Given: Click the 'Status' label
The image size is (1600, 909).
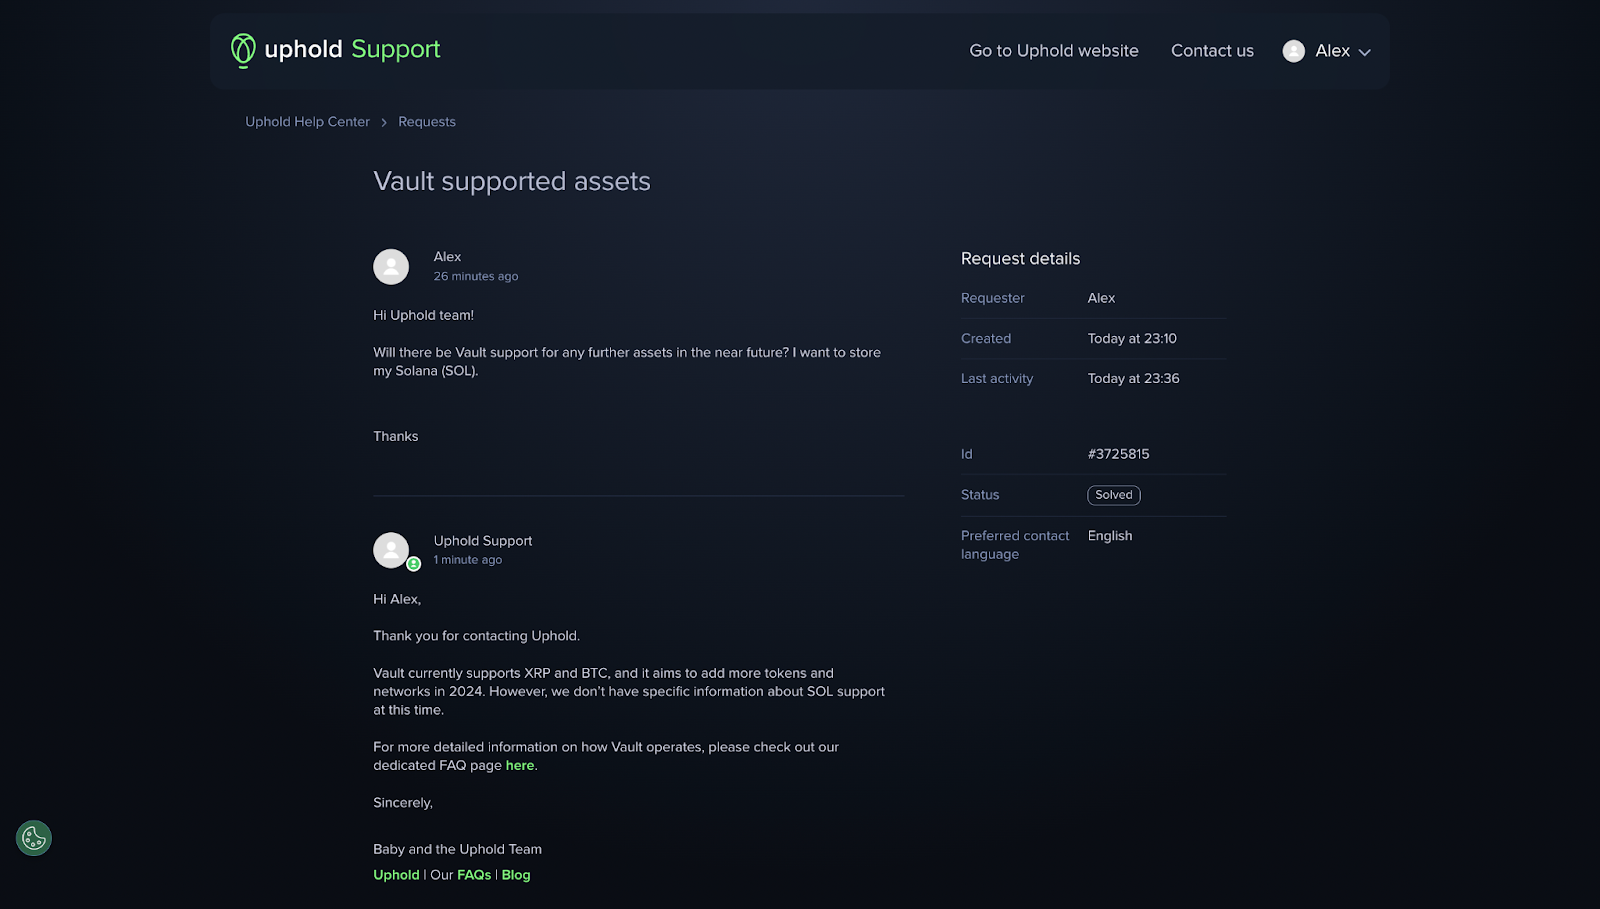Looking at the screenshot, I should click(980, 495).
